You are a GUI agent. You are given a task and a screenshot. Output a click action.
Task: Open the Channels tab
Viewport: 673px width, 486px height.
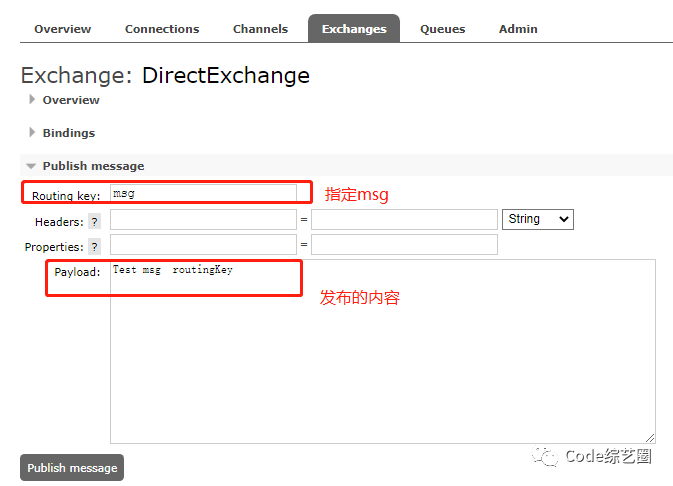pos(260,29)
